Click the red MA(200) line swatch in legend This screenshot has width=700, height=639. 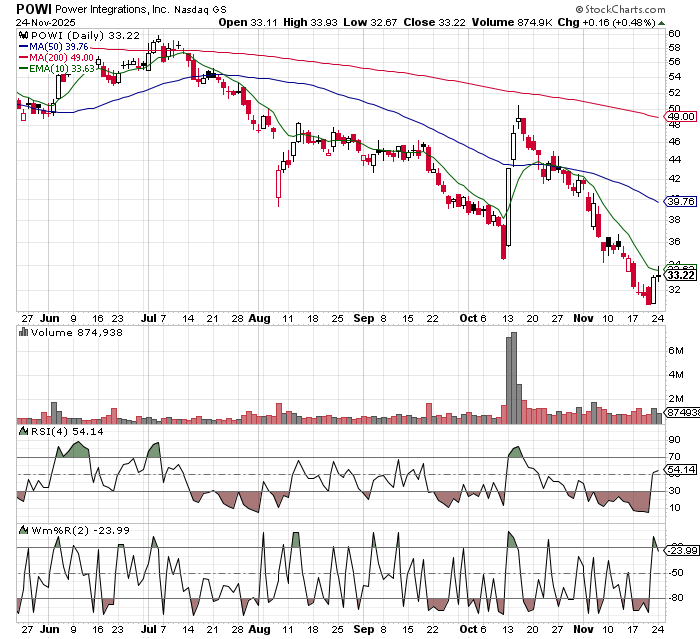[23, 58]
